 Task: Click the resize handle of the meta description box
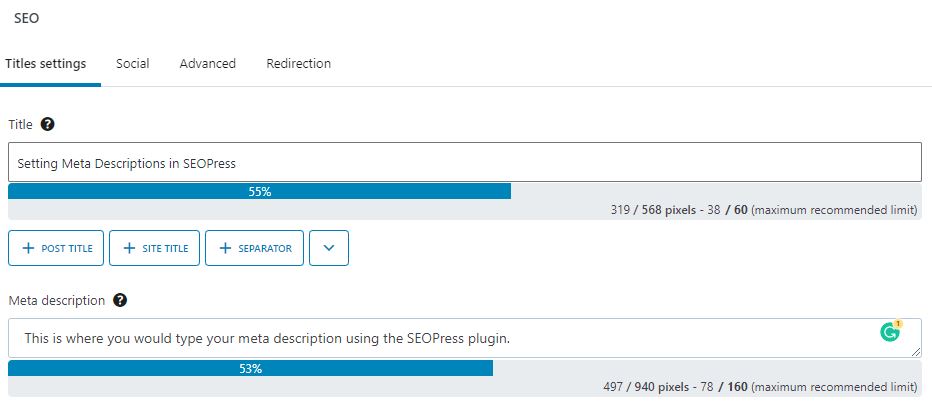tap(917, 352)
